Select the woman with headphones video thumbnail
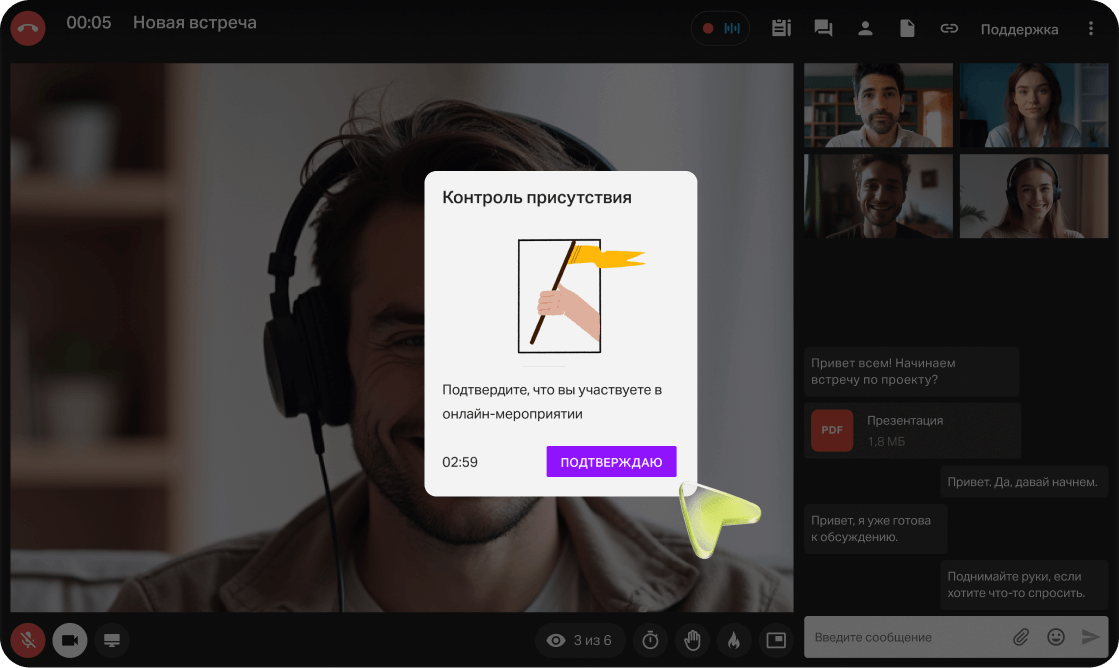This screenshot has width=1119, height=668. tap(1034, 196)
